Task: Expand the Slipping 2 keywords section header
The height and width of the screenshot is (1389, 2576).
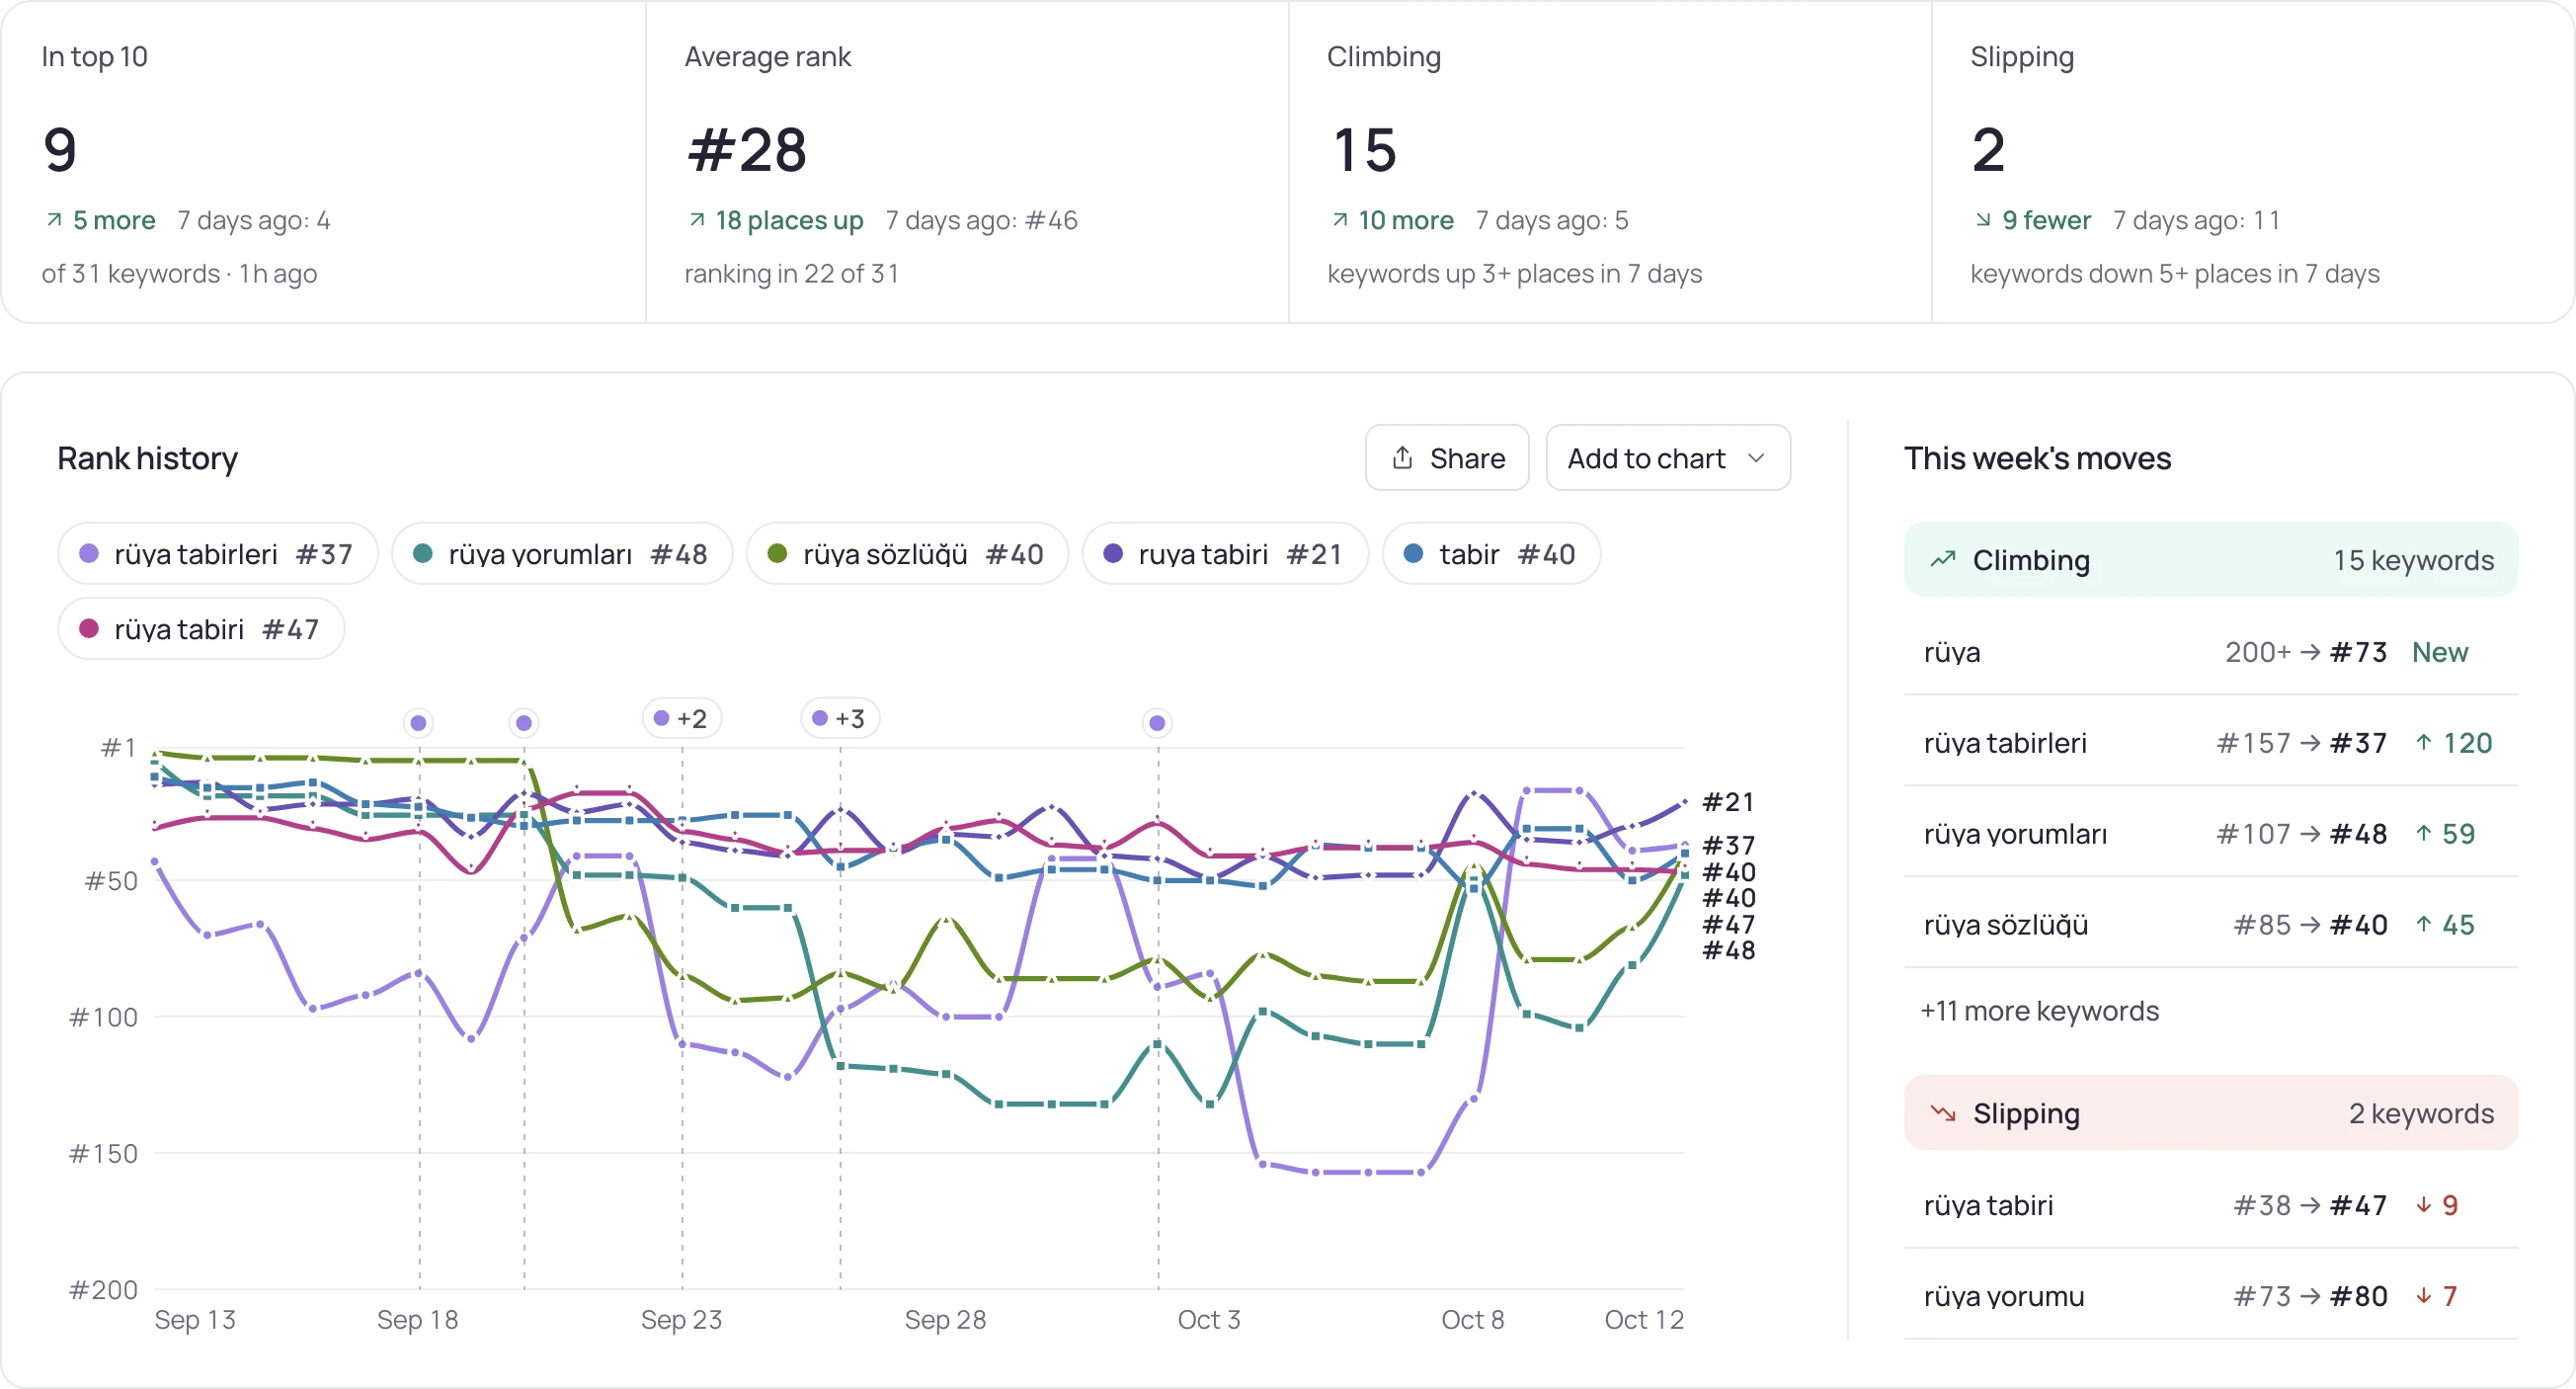Action: [2210, 1113]
